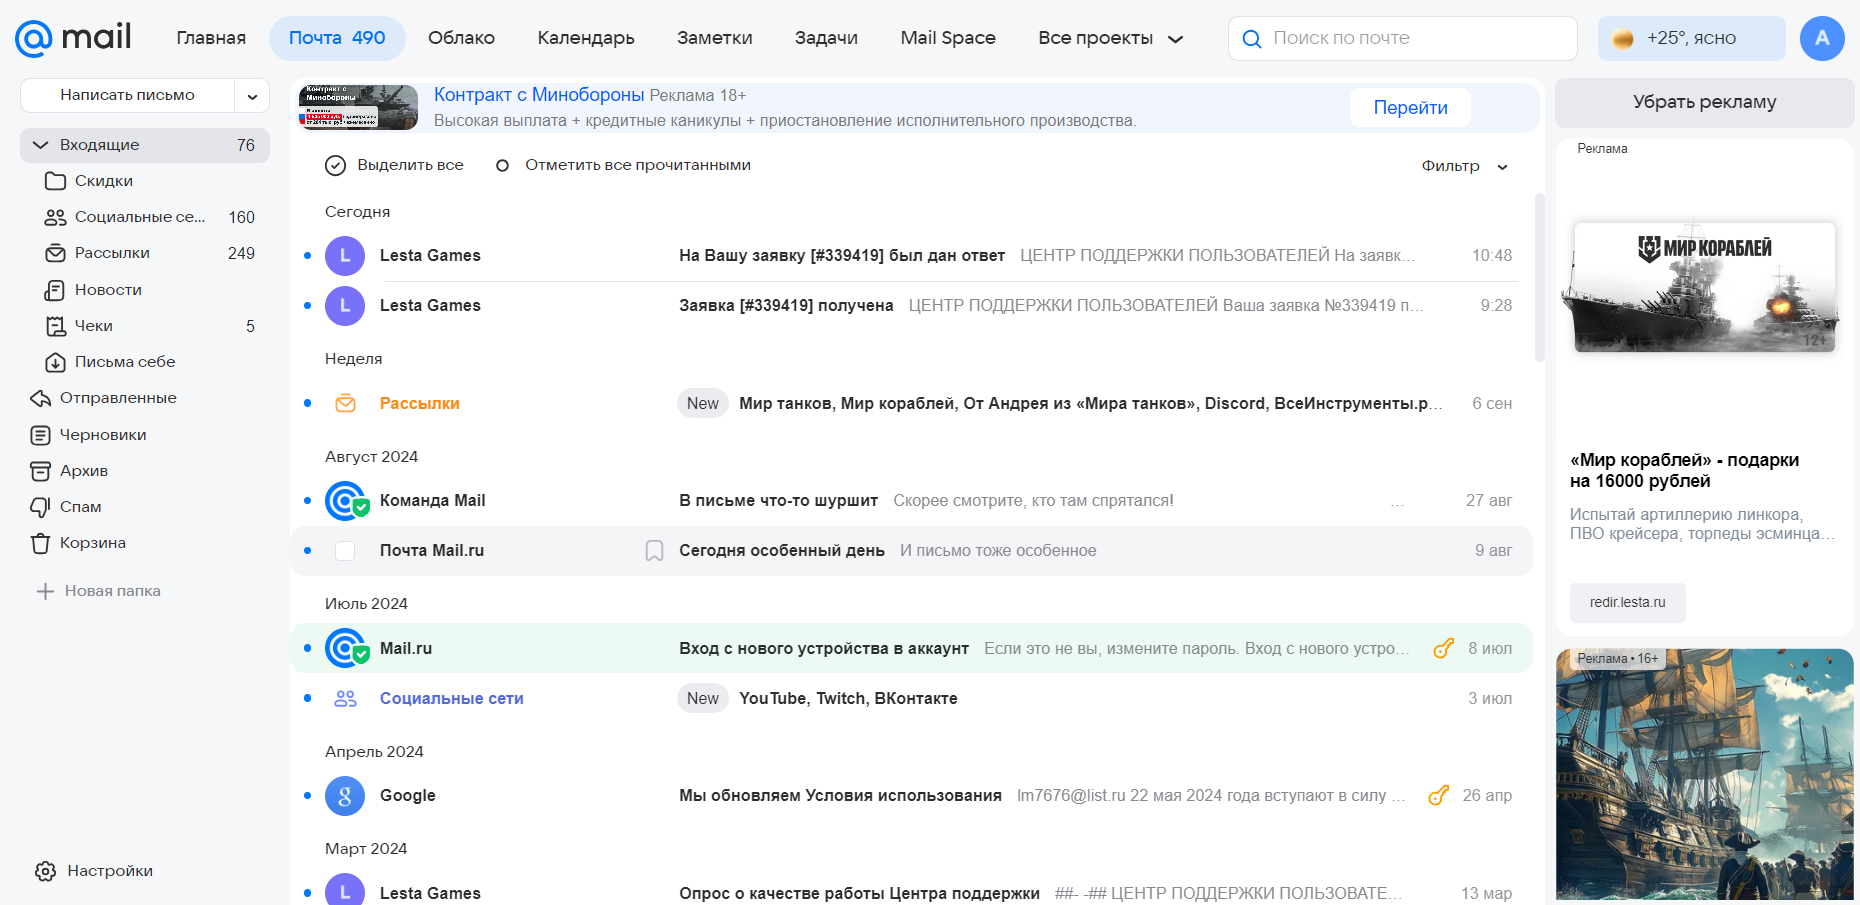The height and width of the screenshot is (905, 1860).
Task: Open the Задачи tab
Action: point(826,38)
